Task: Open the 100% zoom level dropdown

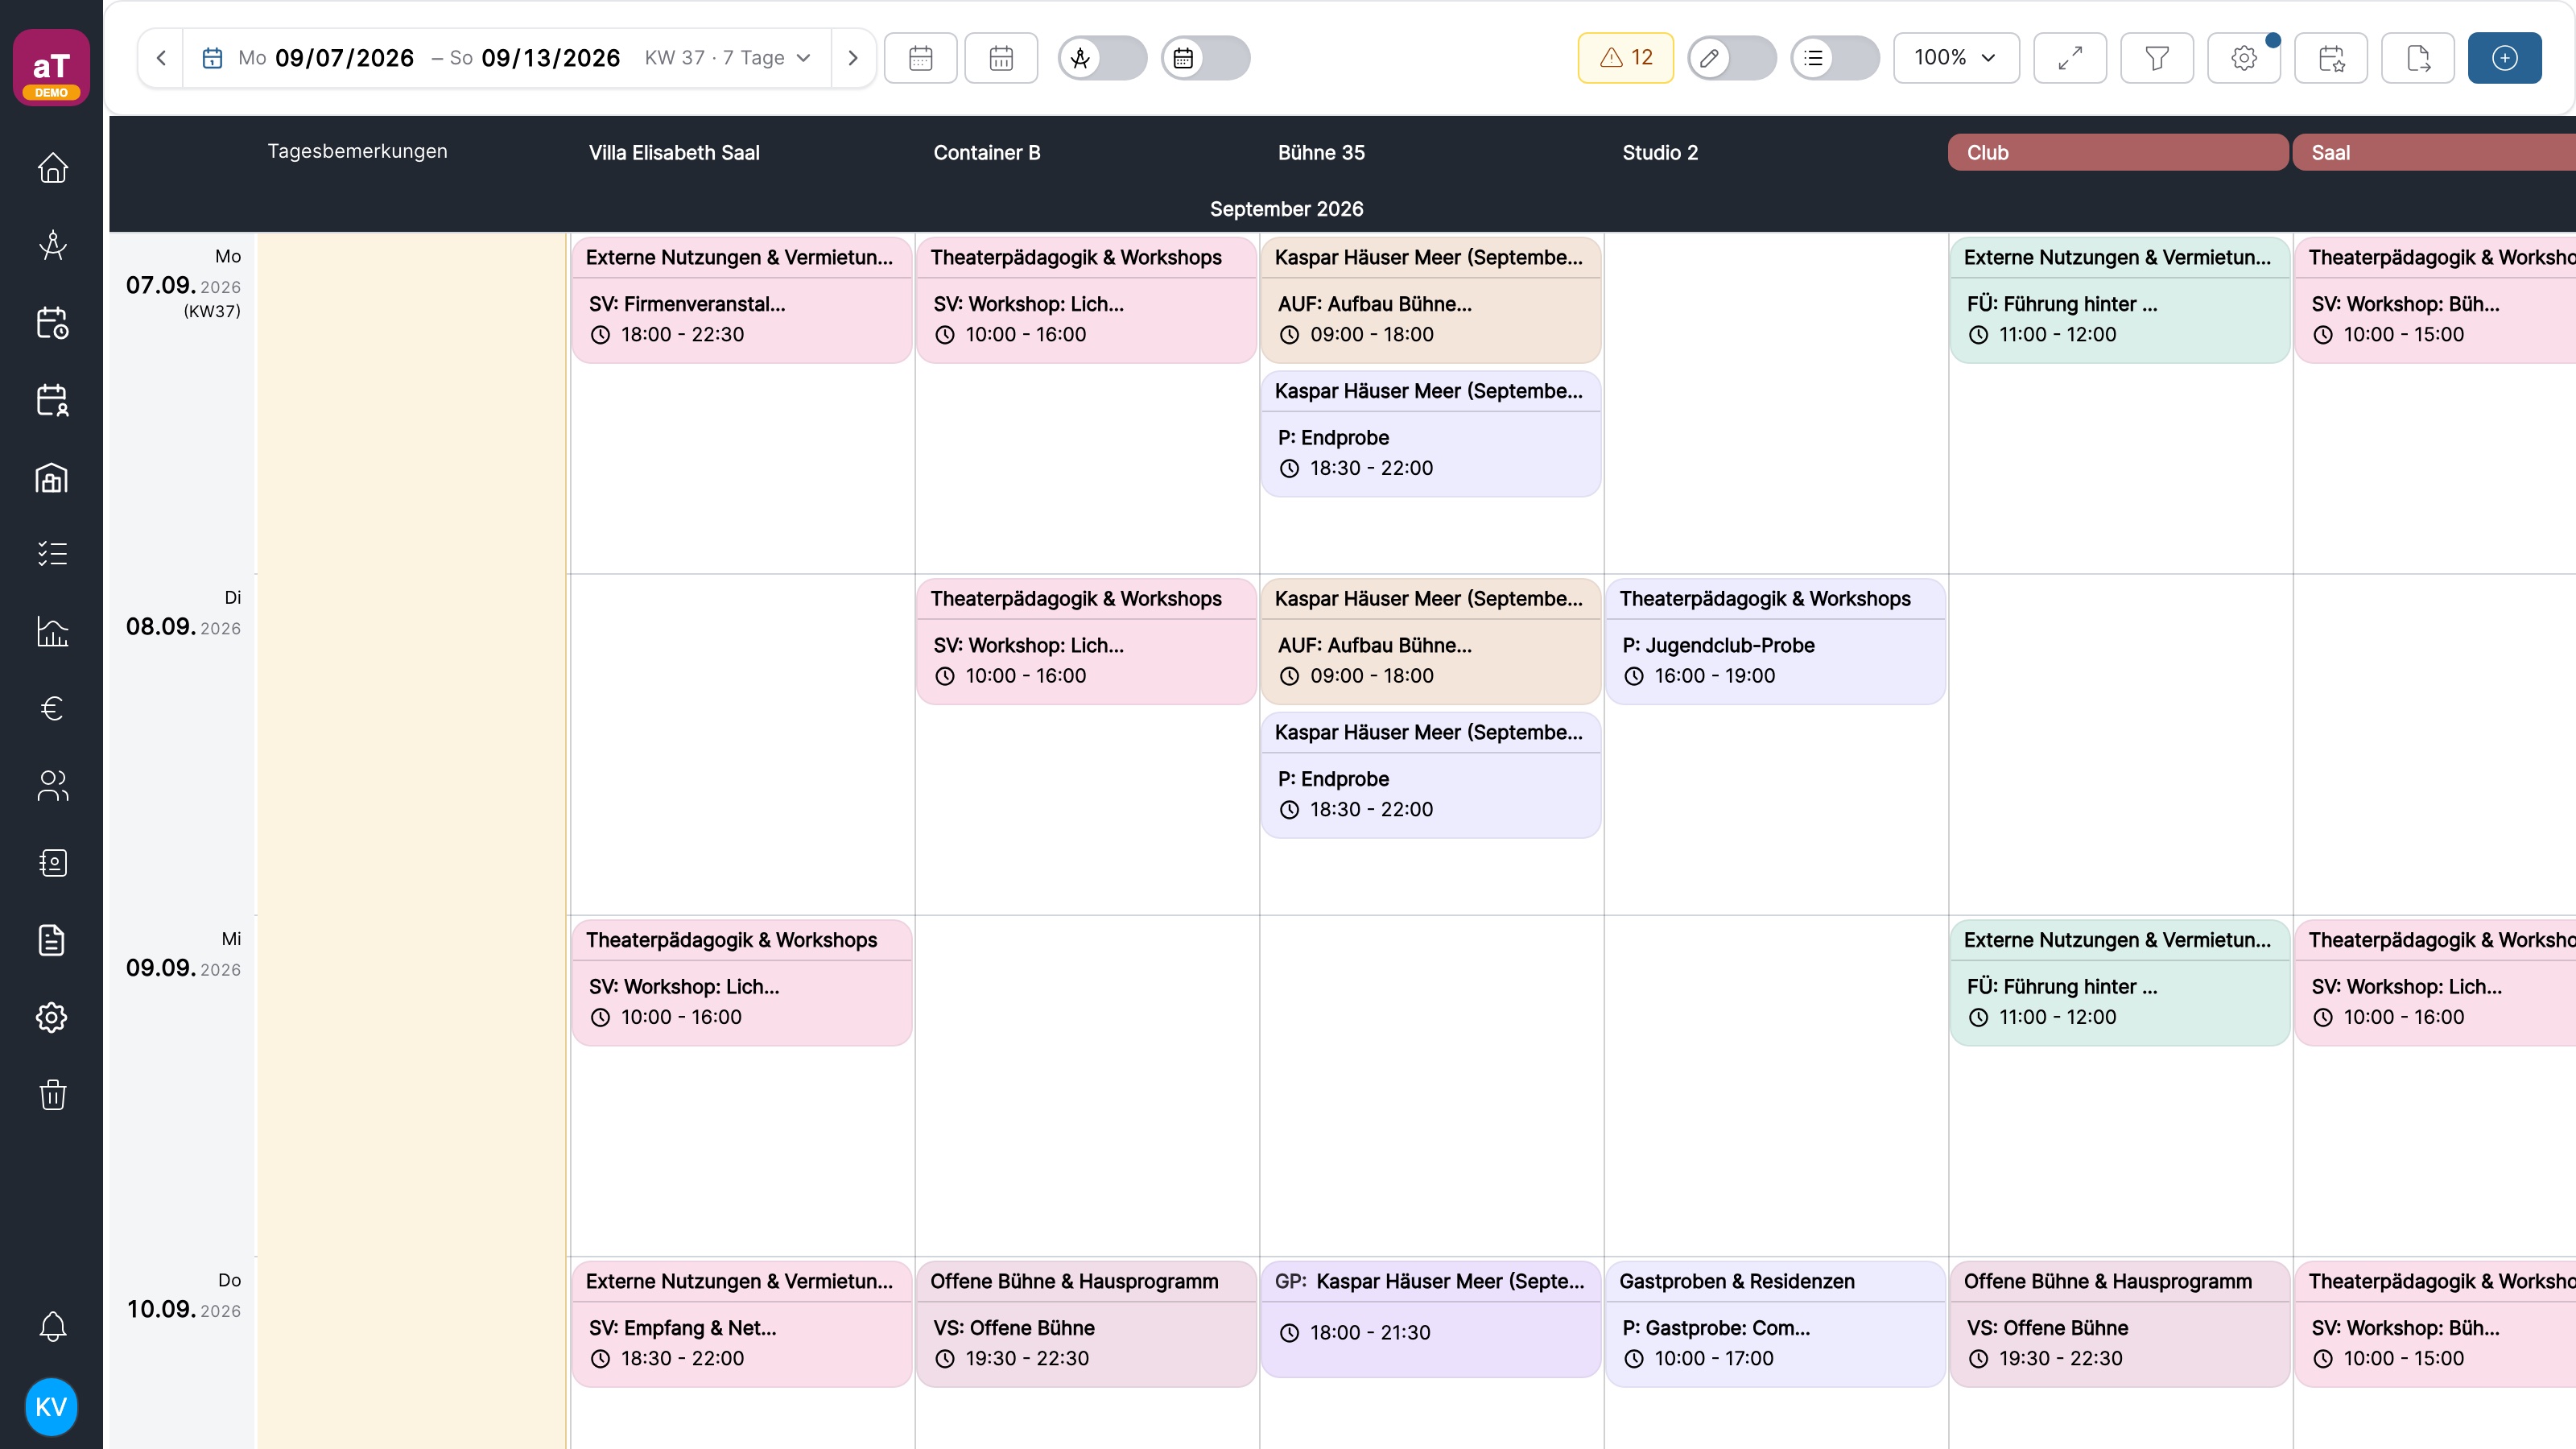Action: click(1956, 58)
